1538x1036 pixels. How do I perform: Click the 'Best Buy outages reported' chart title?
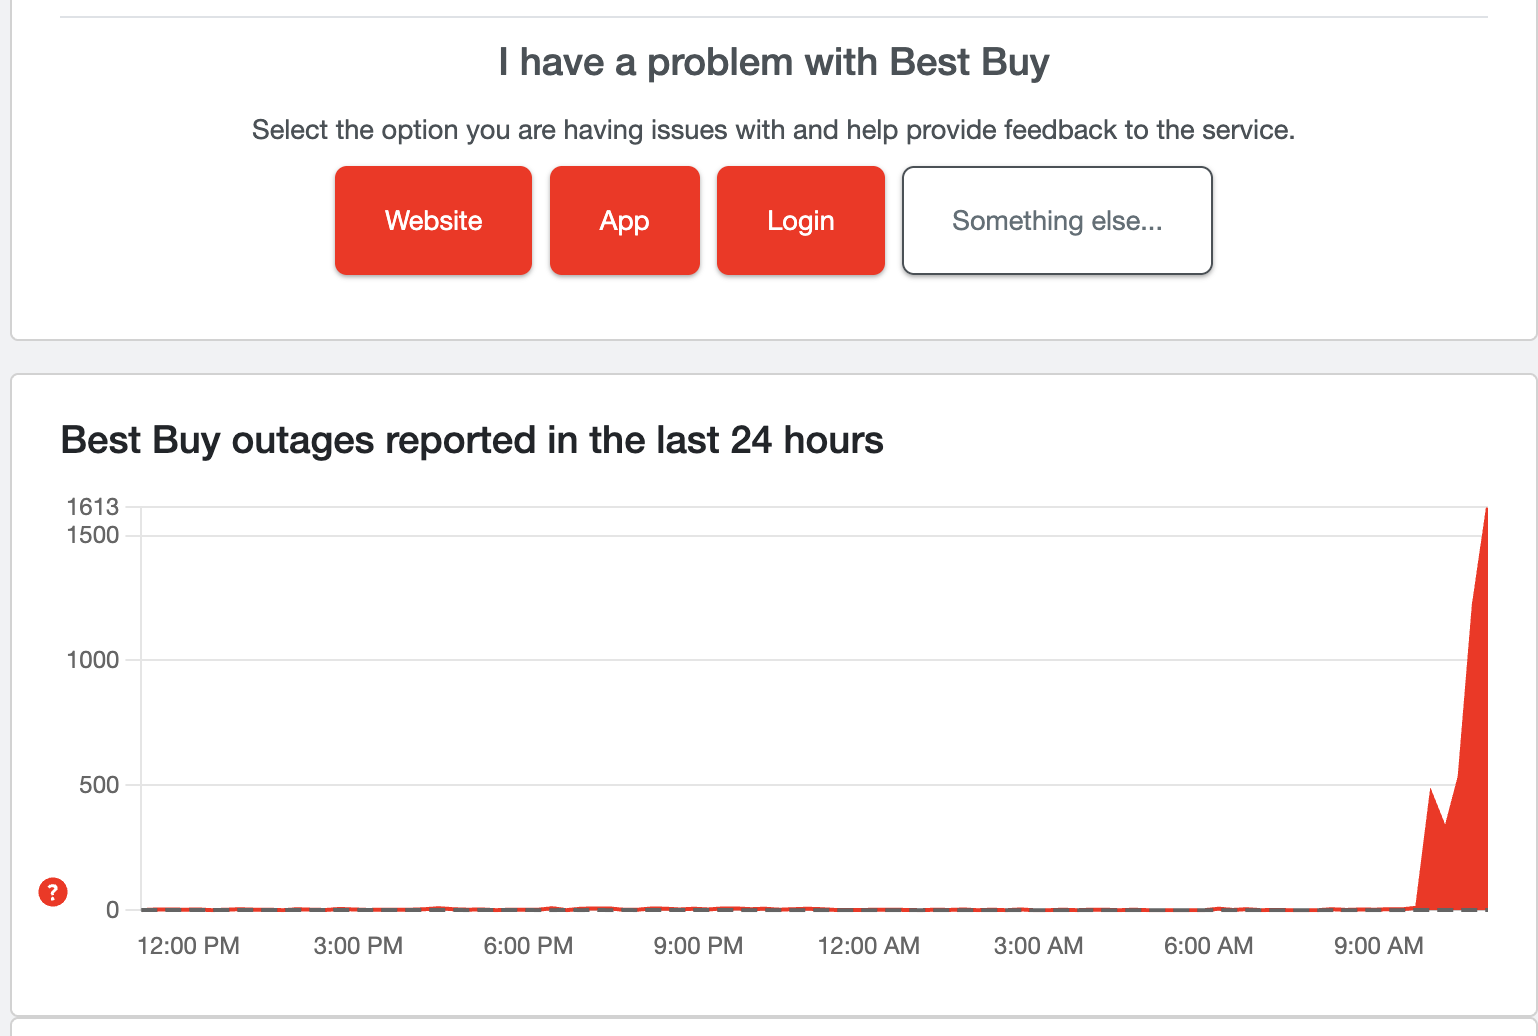pyautogui.click(x=472, y=440)
